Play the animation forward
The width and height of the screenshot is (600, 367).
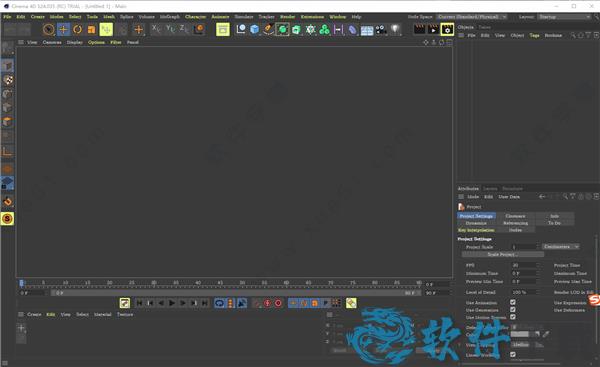click(x=172, y=303)
